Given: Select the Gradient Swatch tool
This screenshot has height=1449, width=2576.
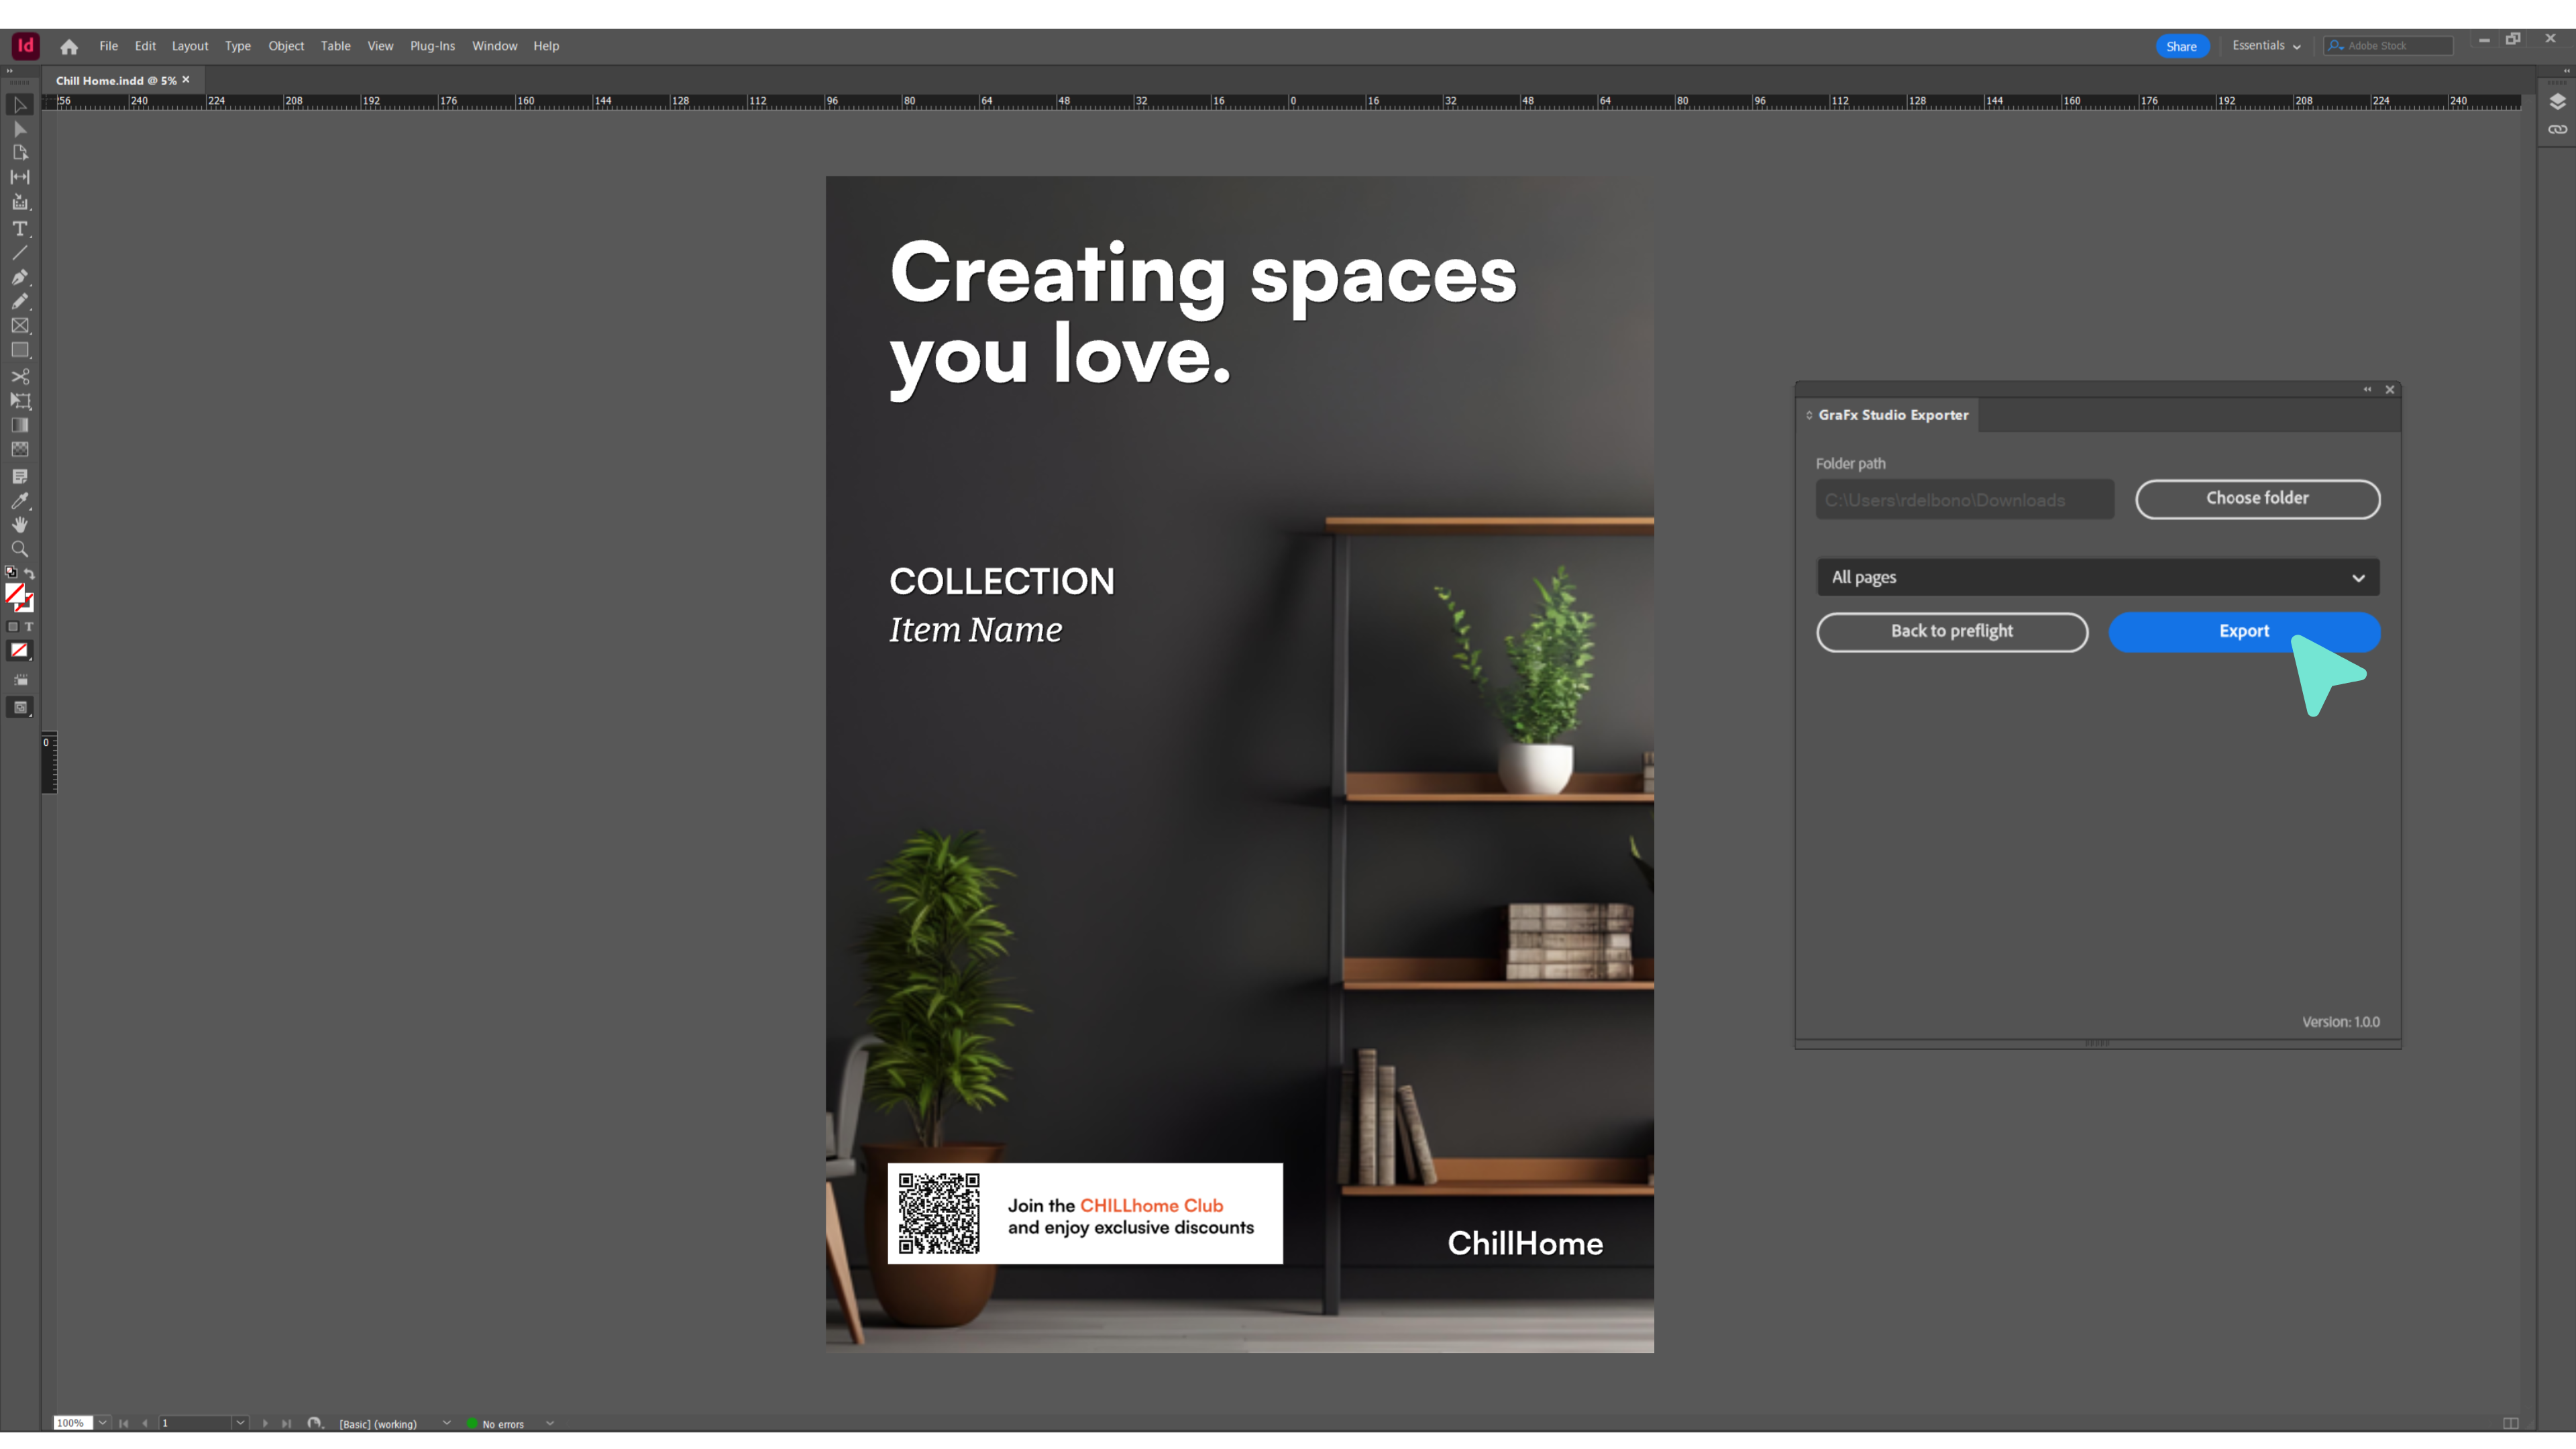Looking at the screenshot, I should pos(20,426).
